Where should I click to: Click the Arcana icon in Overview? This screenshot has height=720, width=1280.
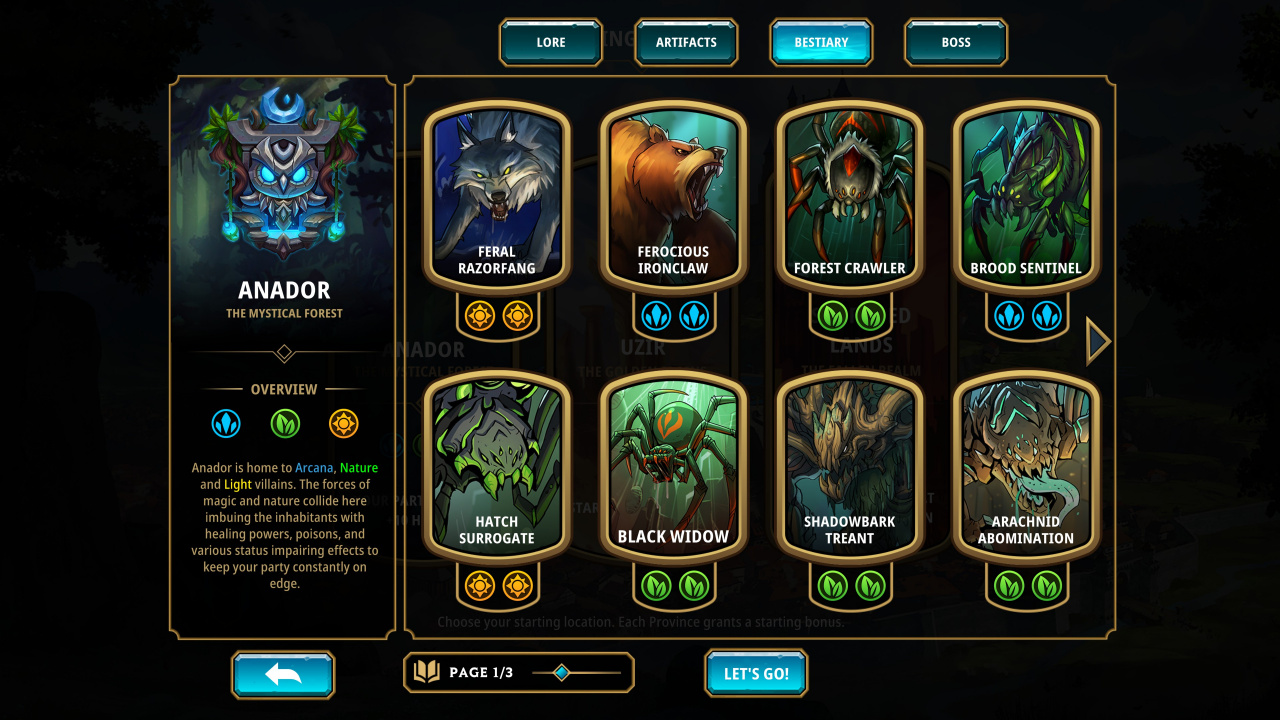click(226, 424)
